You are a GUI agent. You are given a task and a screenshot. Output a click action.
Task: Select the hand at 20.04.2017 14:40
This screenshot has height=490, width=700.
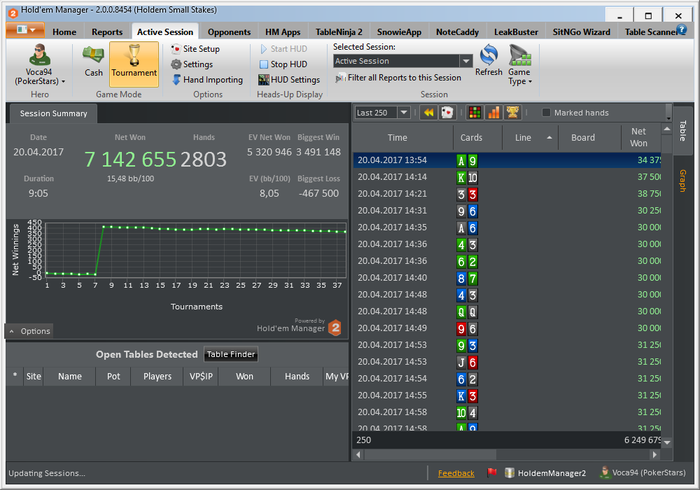coord(507,278)
